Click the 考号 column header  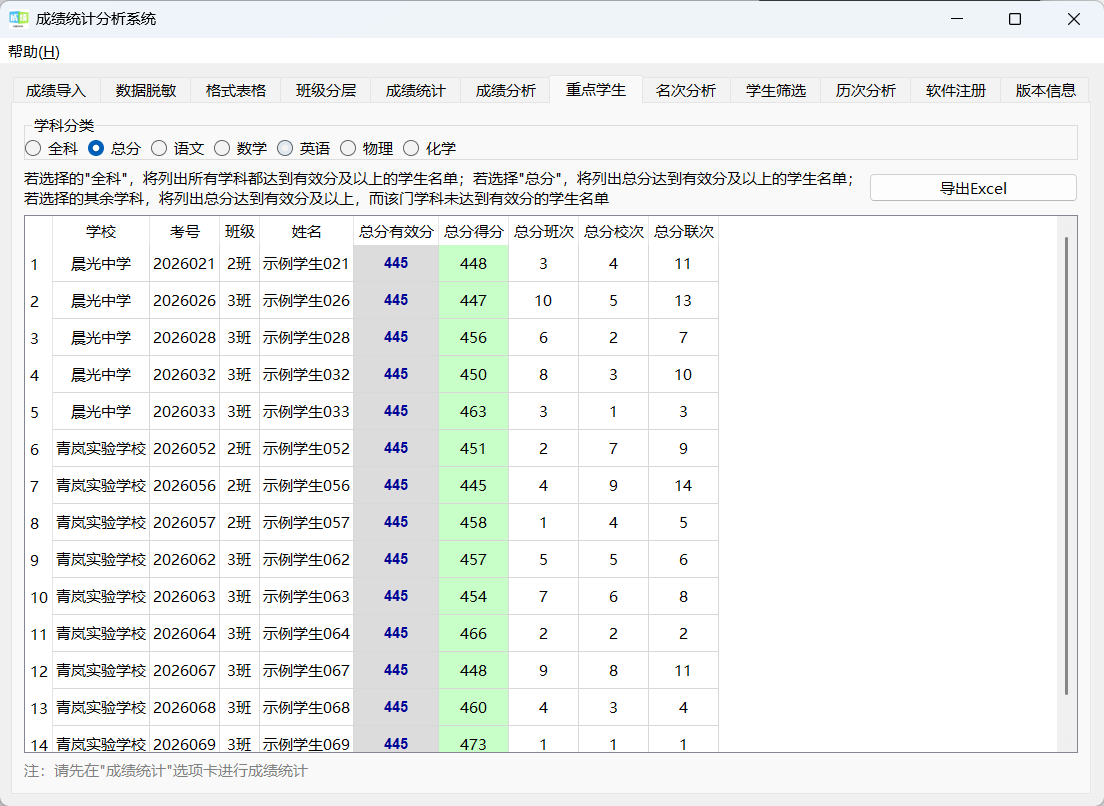184,232
